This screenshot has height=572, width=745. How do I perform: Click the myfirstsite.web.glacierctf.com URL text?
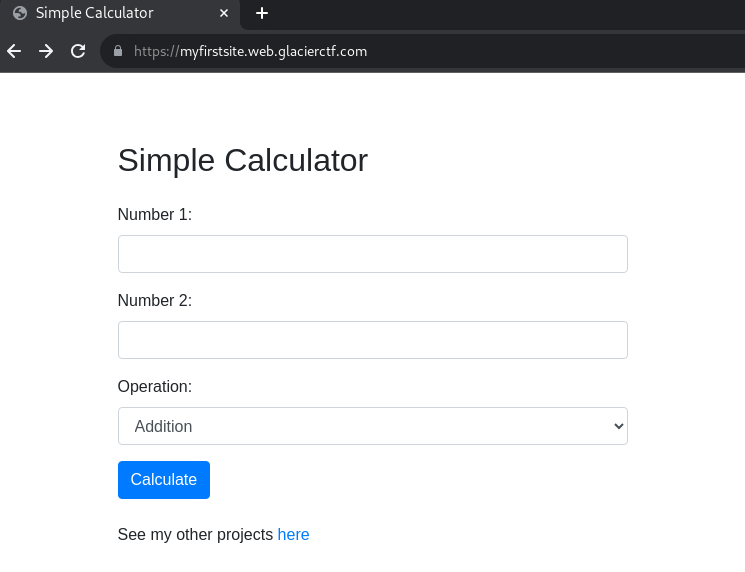tap(250, 51)
